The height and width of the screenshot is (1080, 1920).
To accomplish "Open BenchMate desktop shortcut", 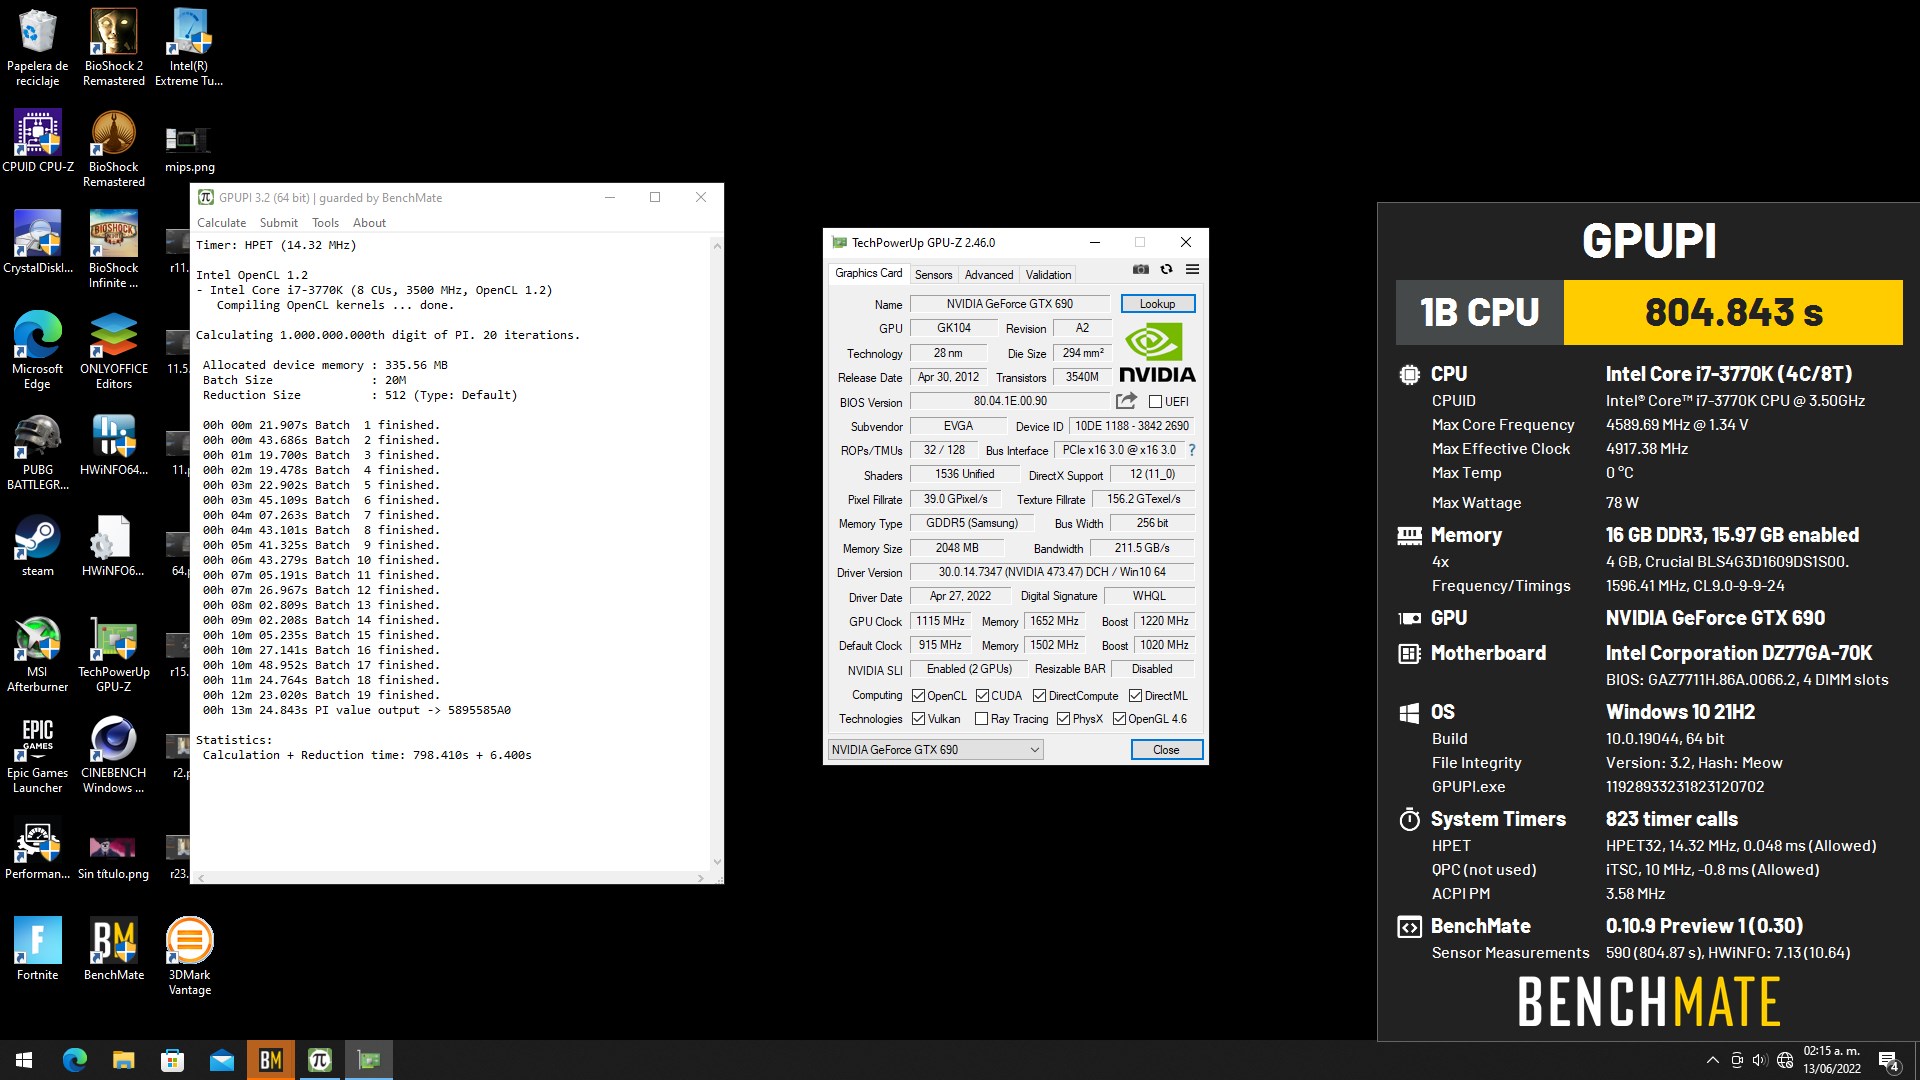I will pyautogui.click(x=114, y=948).
